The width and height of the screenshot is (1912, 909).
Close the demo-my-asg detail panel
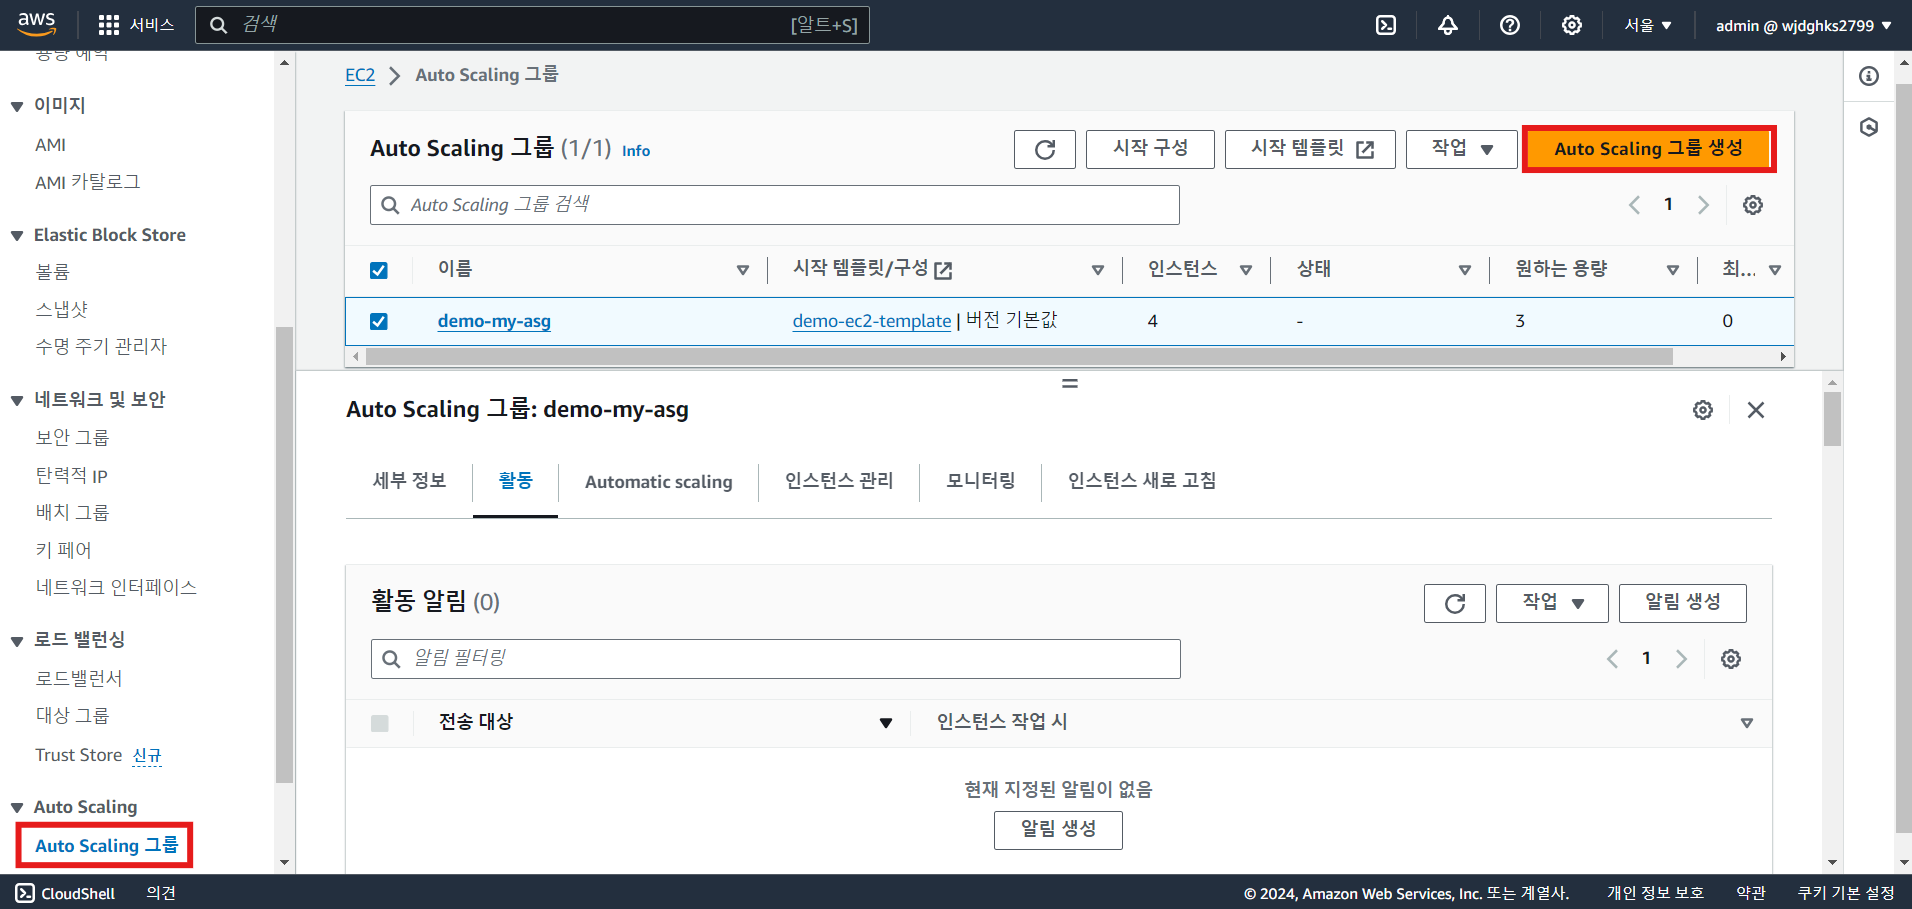coord(1756,410)
